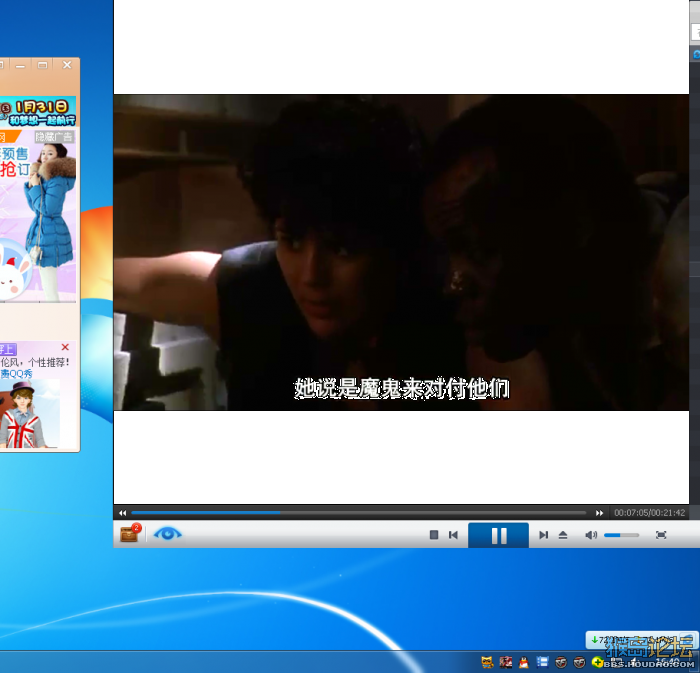Close the QQ window
Viewport: 700px width, 673px height.
(x=67, y=65)
